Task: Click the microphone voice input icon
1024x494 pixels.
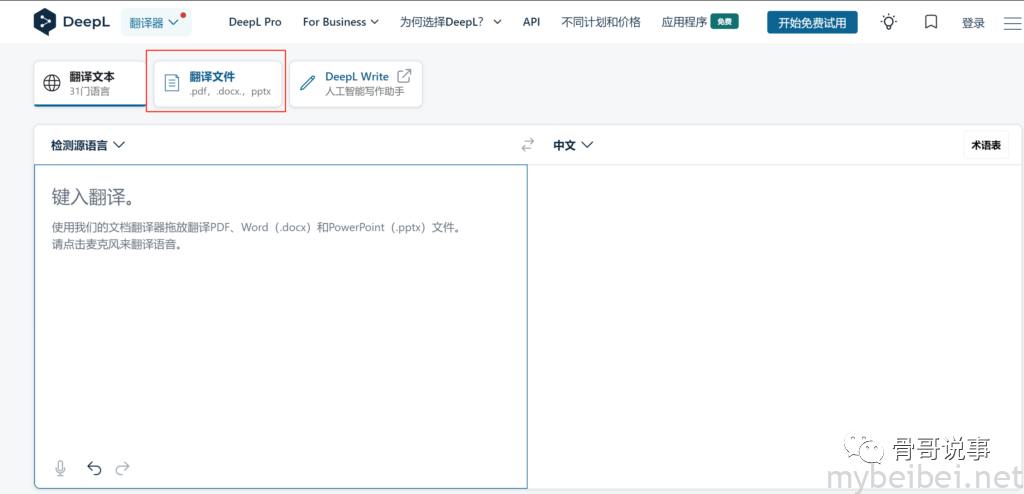Action: [61, 468]
